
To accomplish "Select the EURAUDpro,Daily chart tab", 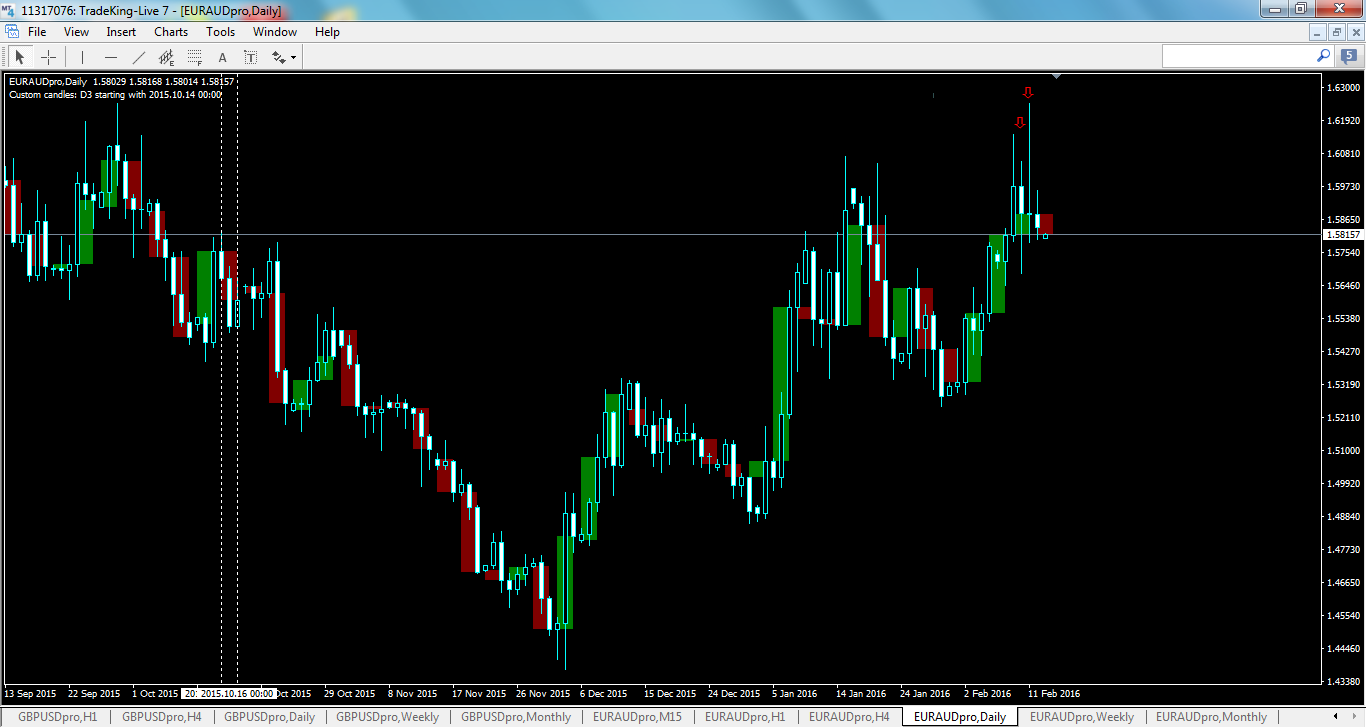I will pos(960,717).
